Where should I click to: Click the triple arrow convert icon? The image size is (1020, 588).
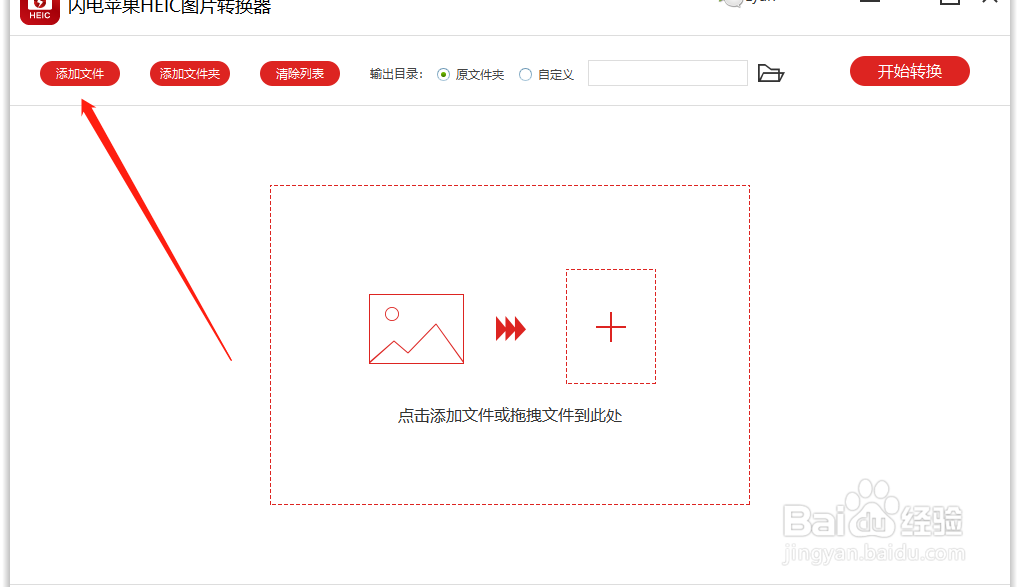511,328
